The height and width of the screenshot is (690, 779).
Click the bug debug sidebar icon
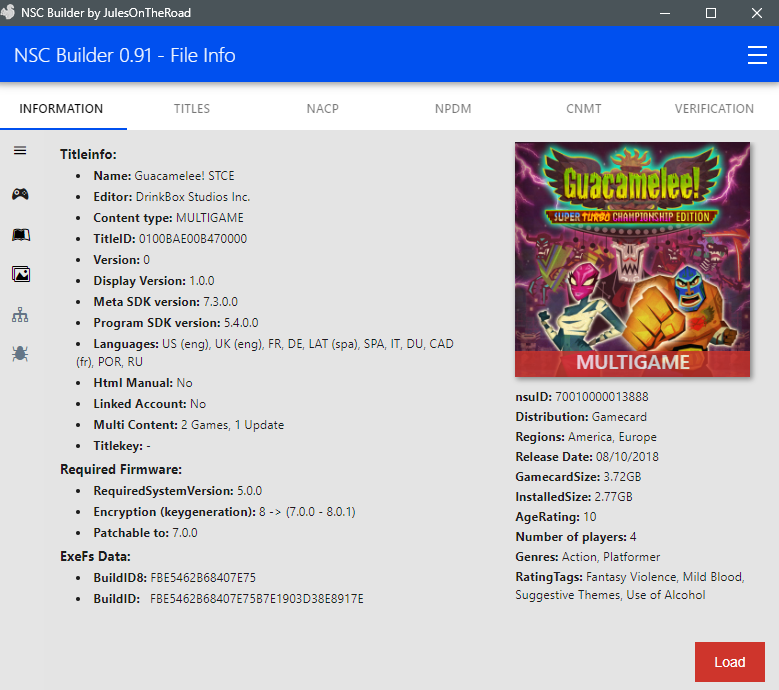pyautogui.click(x=20, y=354)
